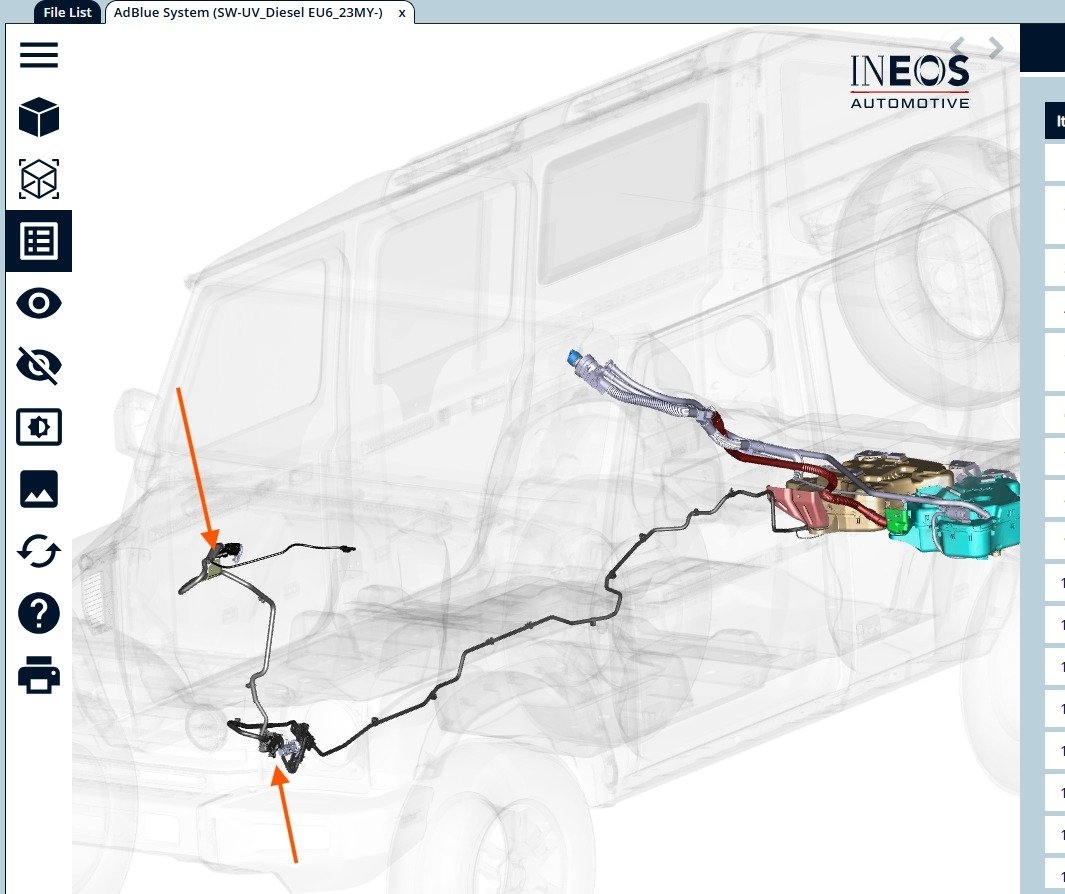Click the blue filler cap on model
The width and height of the screenshot is (1065, 894).
tap(574, 357)
